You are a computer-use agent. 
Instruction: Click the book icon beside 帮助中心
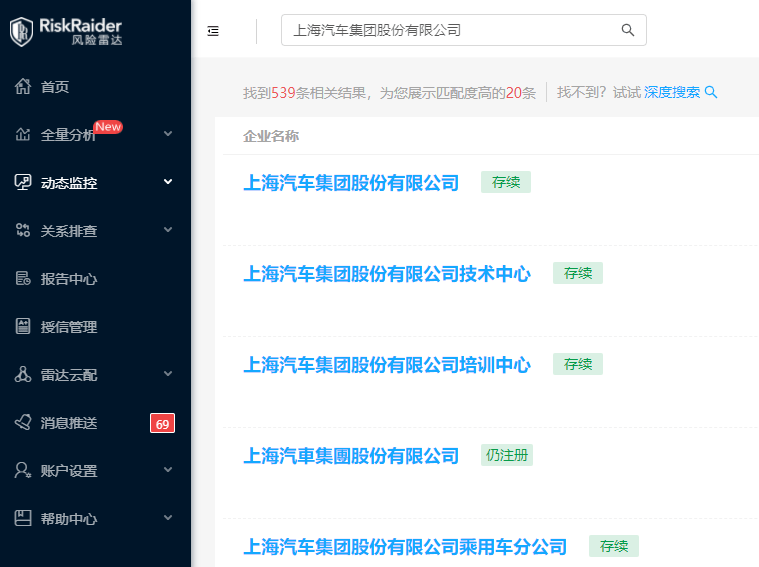(x=23, y=518)
